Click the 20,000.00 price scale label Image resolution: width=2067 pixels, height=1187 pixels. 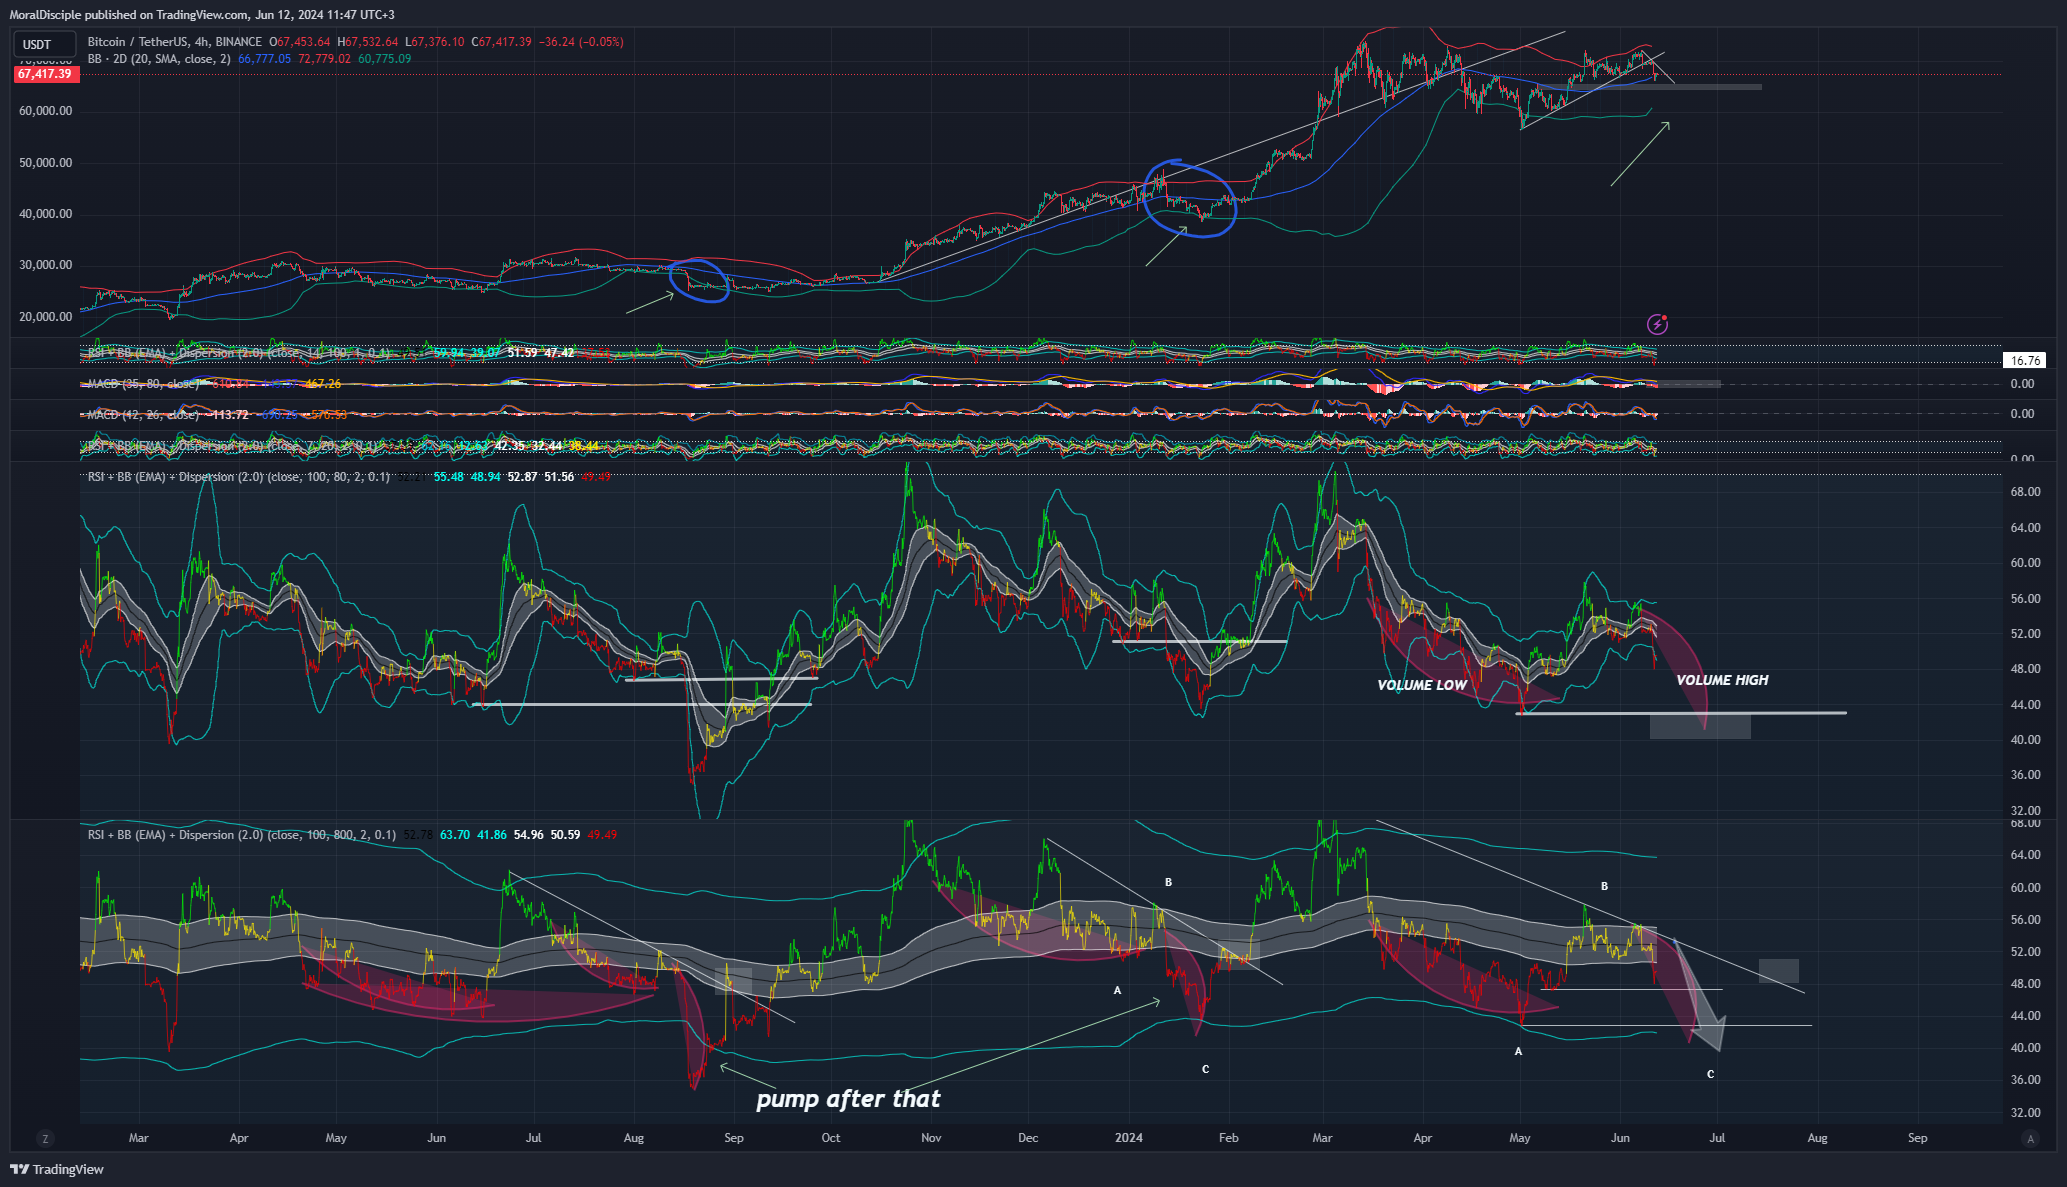coord(45,317)
